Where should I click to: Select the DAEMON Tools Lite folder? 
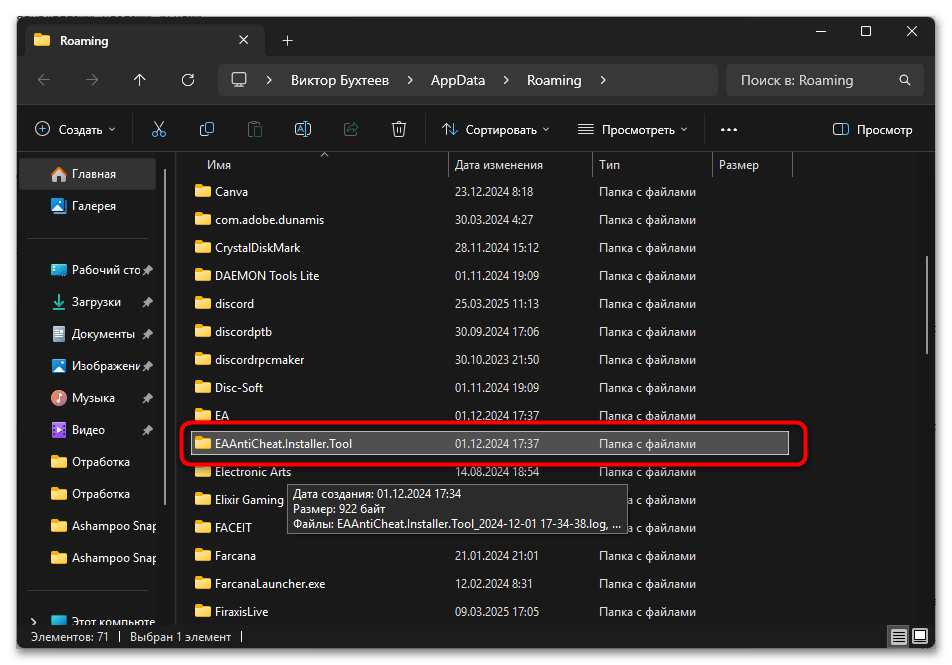(489, 276)
